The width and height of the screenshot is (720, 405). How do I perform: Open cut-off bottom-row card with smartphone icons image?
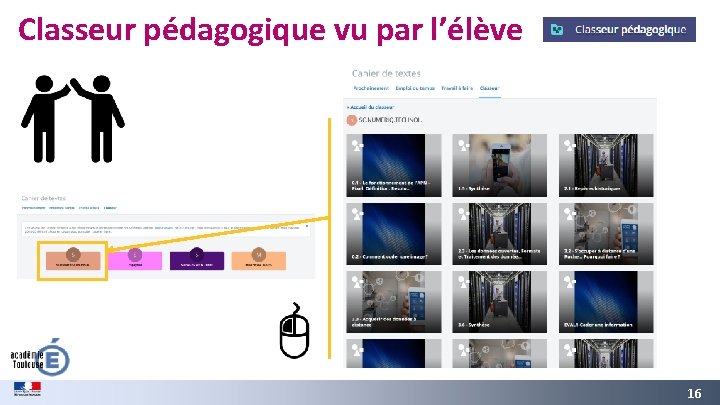tap(500, 354)
